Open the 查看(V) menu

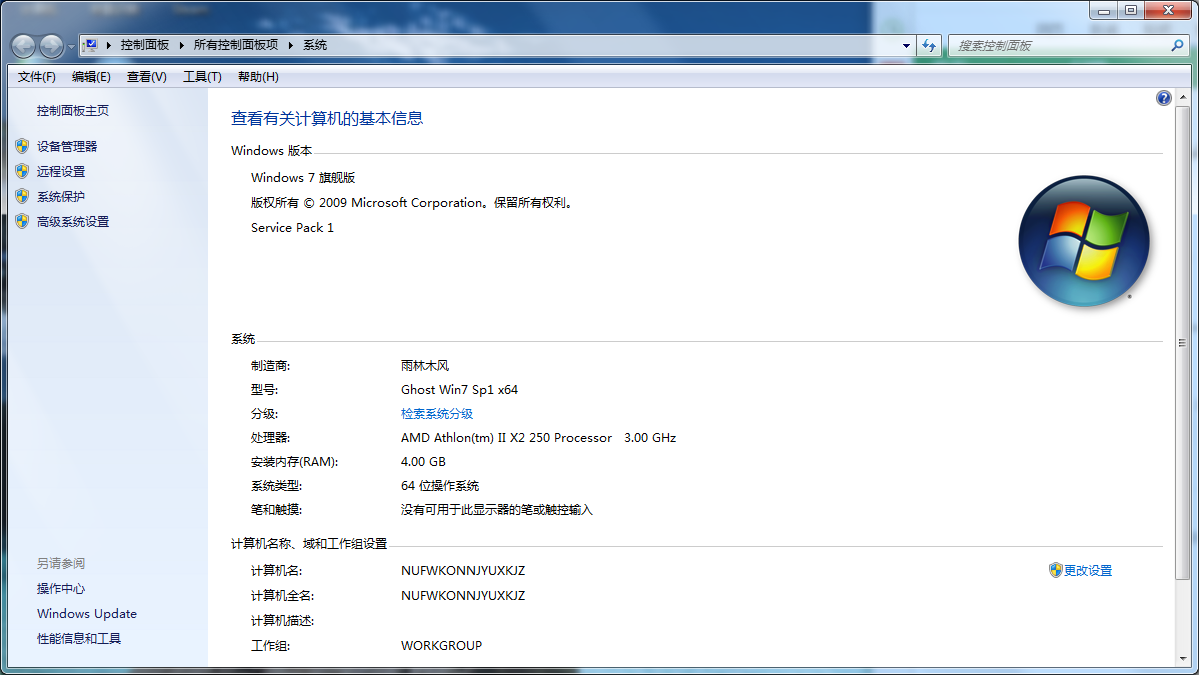pyautogui.click(x=147, y=76)
